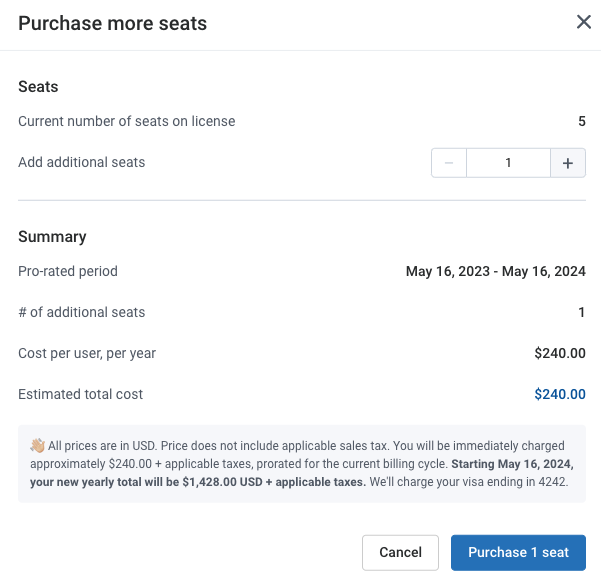The width and height of the screenshot is (601, 588).
Task: Click the pro-rated period date range
Action: tap(496, 271)
